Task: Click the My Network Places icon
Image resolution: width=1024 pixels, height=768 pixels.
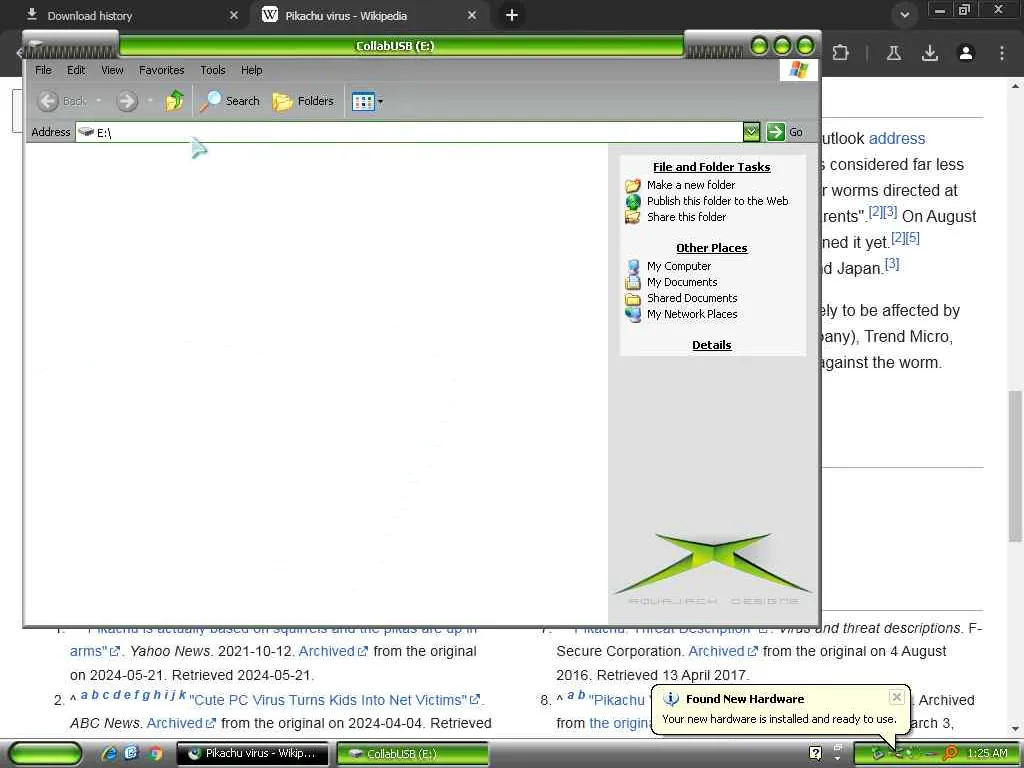Action: pos(633,314)
